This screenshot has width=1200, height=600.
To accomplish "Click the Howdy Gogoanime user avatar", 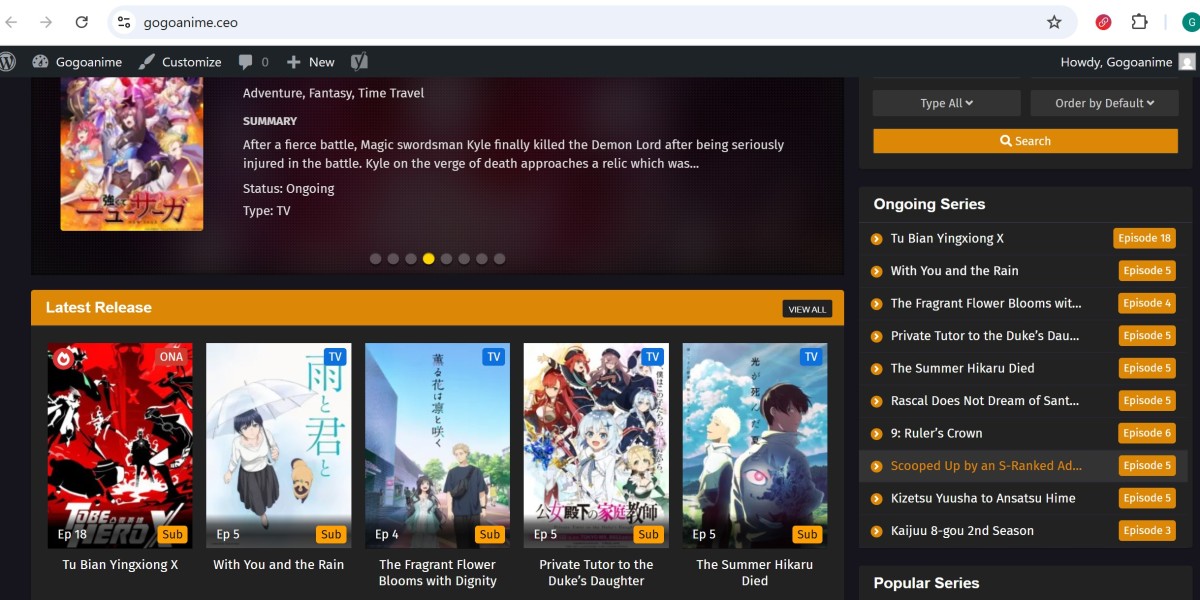I will 1187,62.
